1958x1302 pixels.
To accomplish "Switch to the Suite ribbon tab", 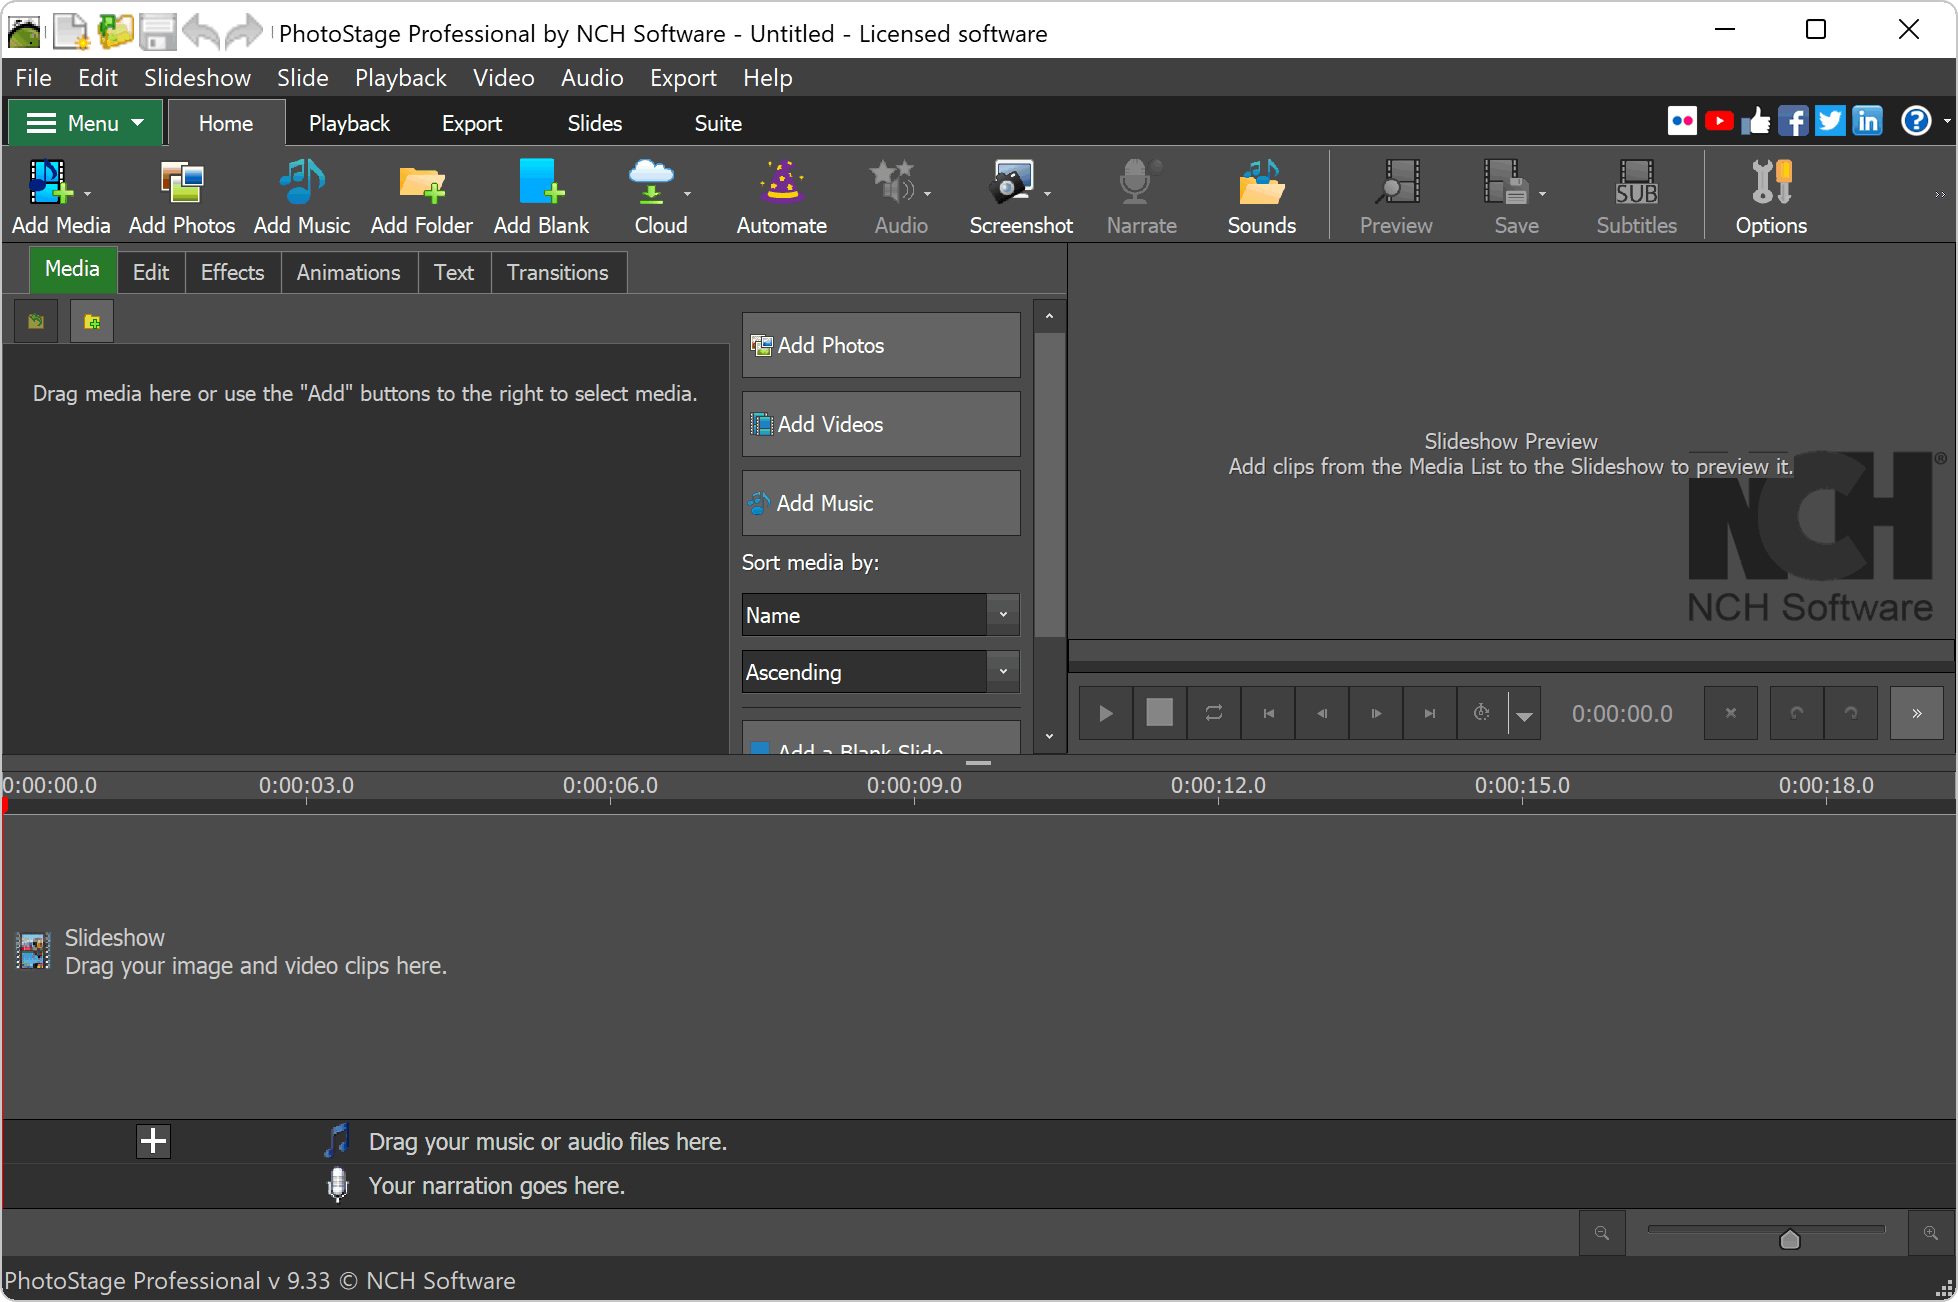I will tap(718, 123).
